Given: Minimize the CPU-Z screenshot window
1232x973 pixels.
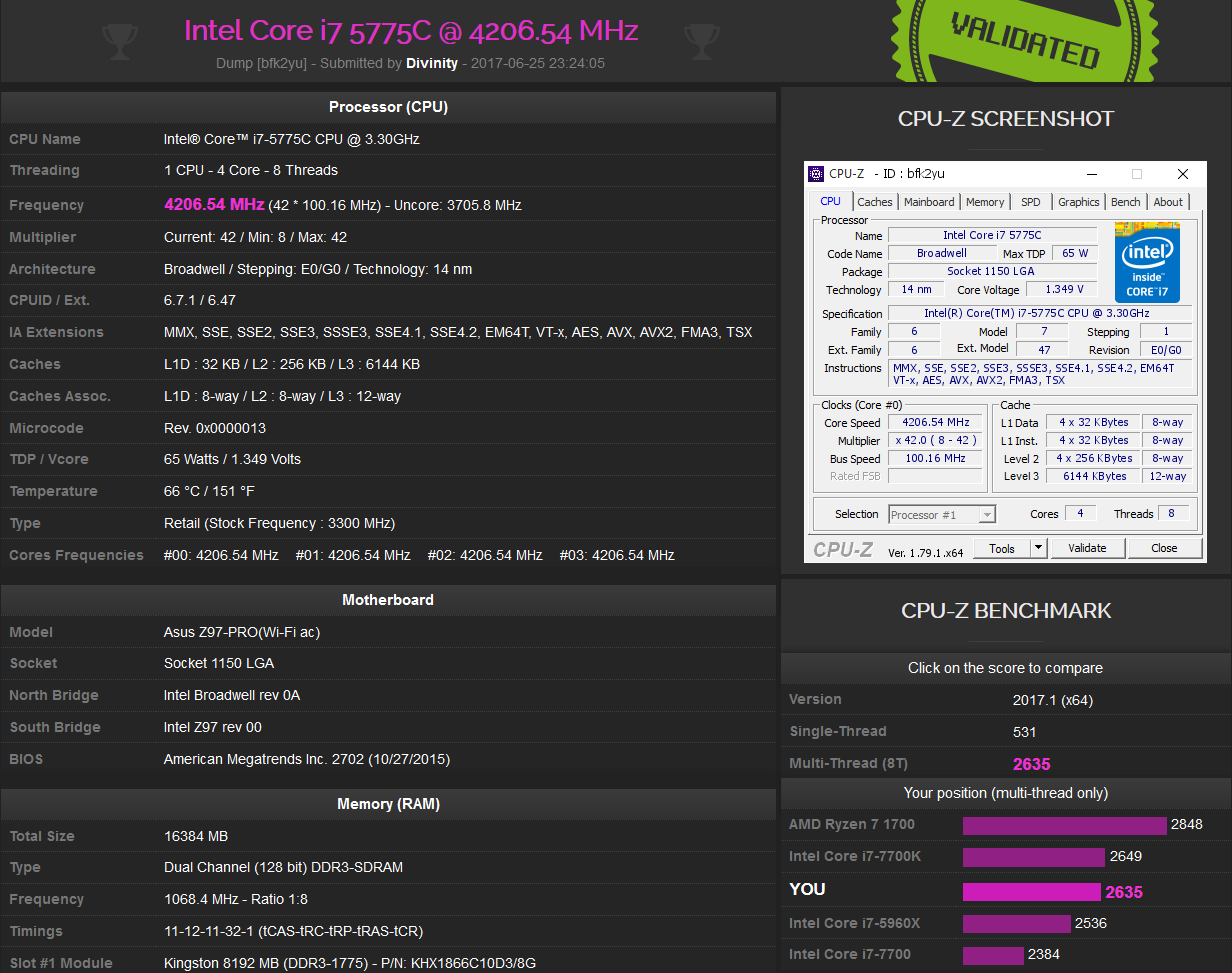Looking at the screenshot, I should (x=1091, y=174).
